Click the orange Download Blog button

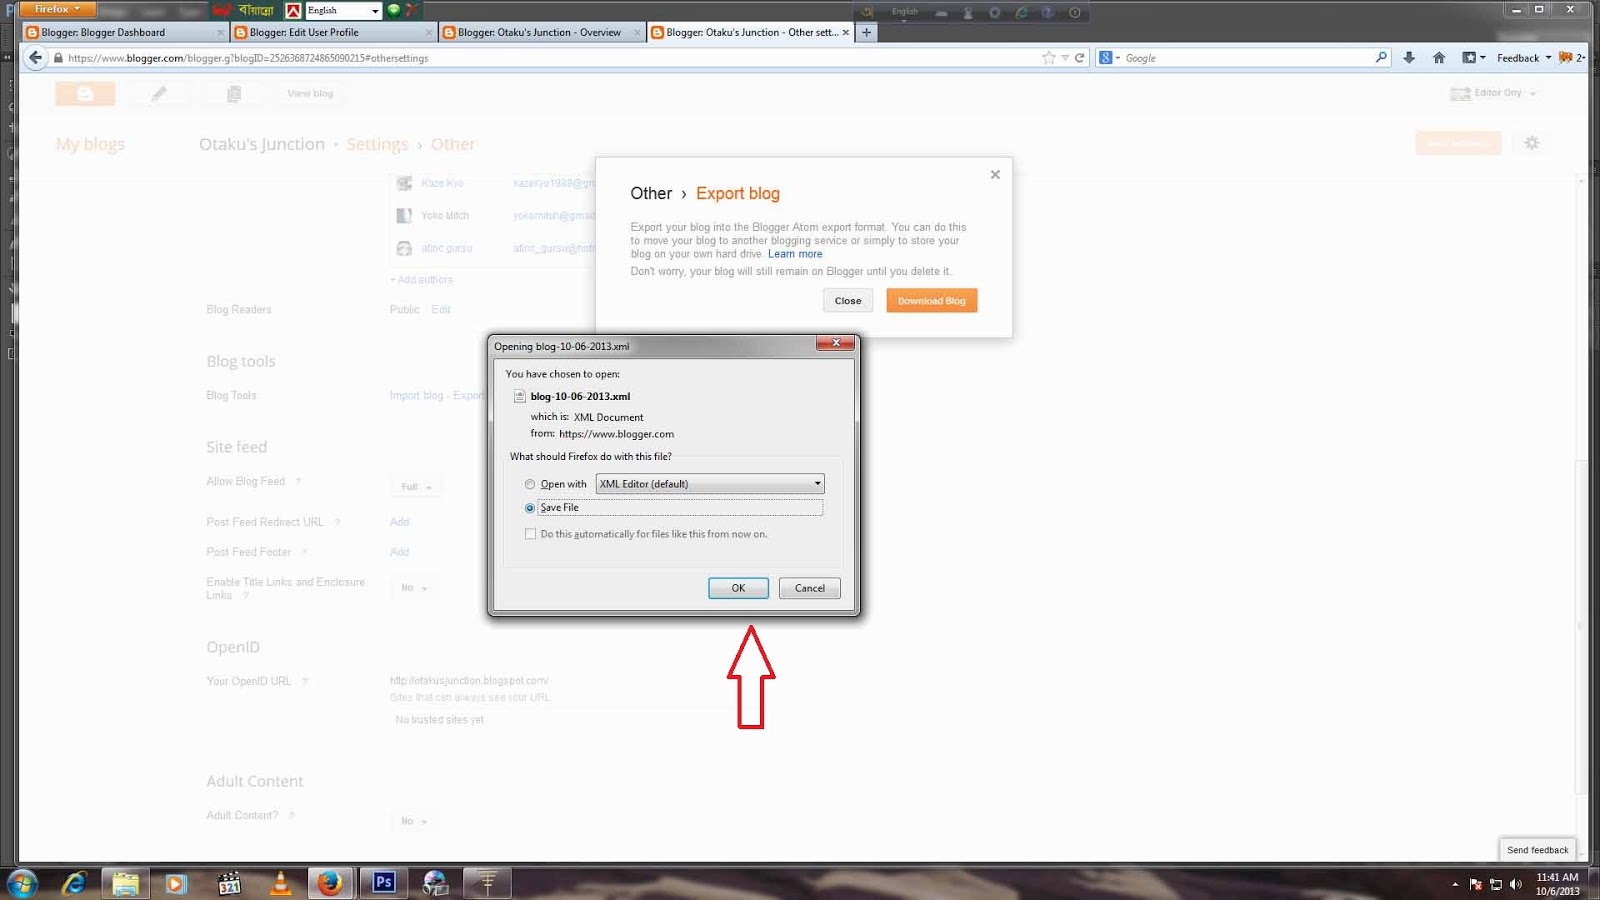(932, 301)
